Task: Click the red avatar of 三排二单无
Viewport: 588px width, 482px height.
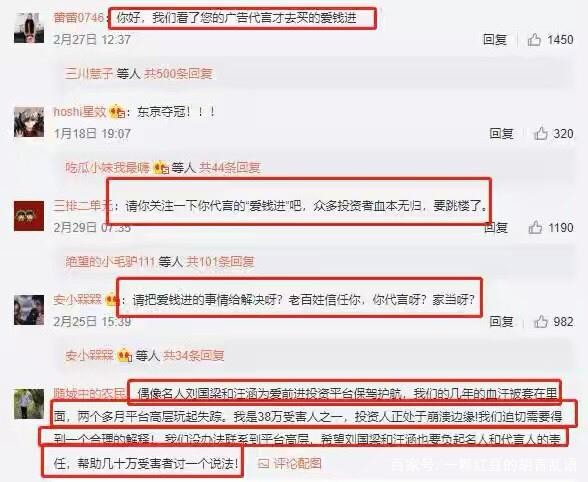Action: pos(29,216)
